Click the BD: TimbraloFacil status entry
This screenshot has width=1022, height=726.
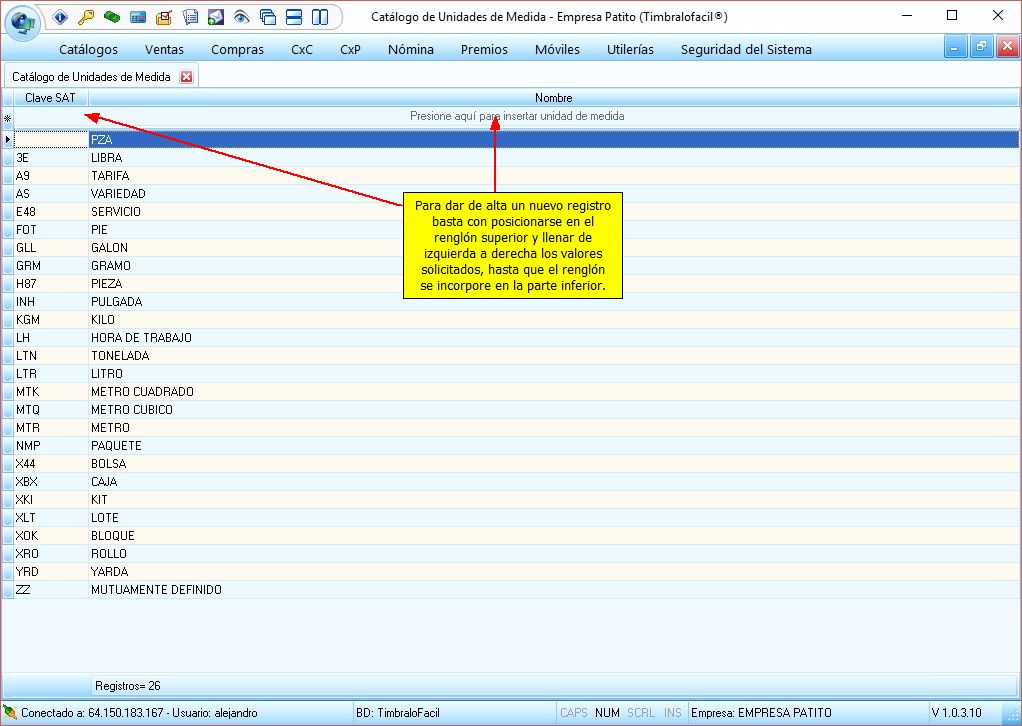pos(398,713)
